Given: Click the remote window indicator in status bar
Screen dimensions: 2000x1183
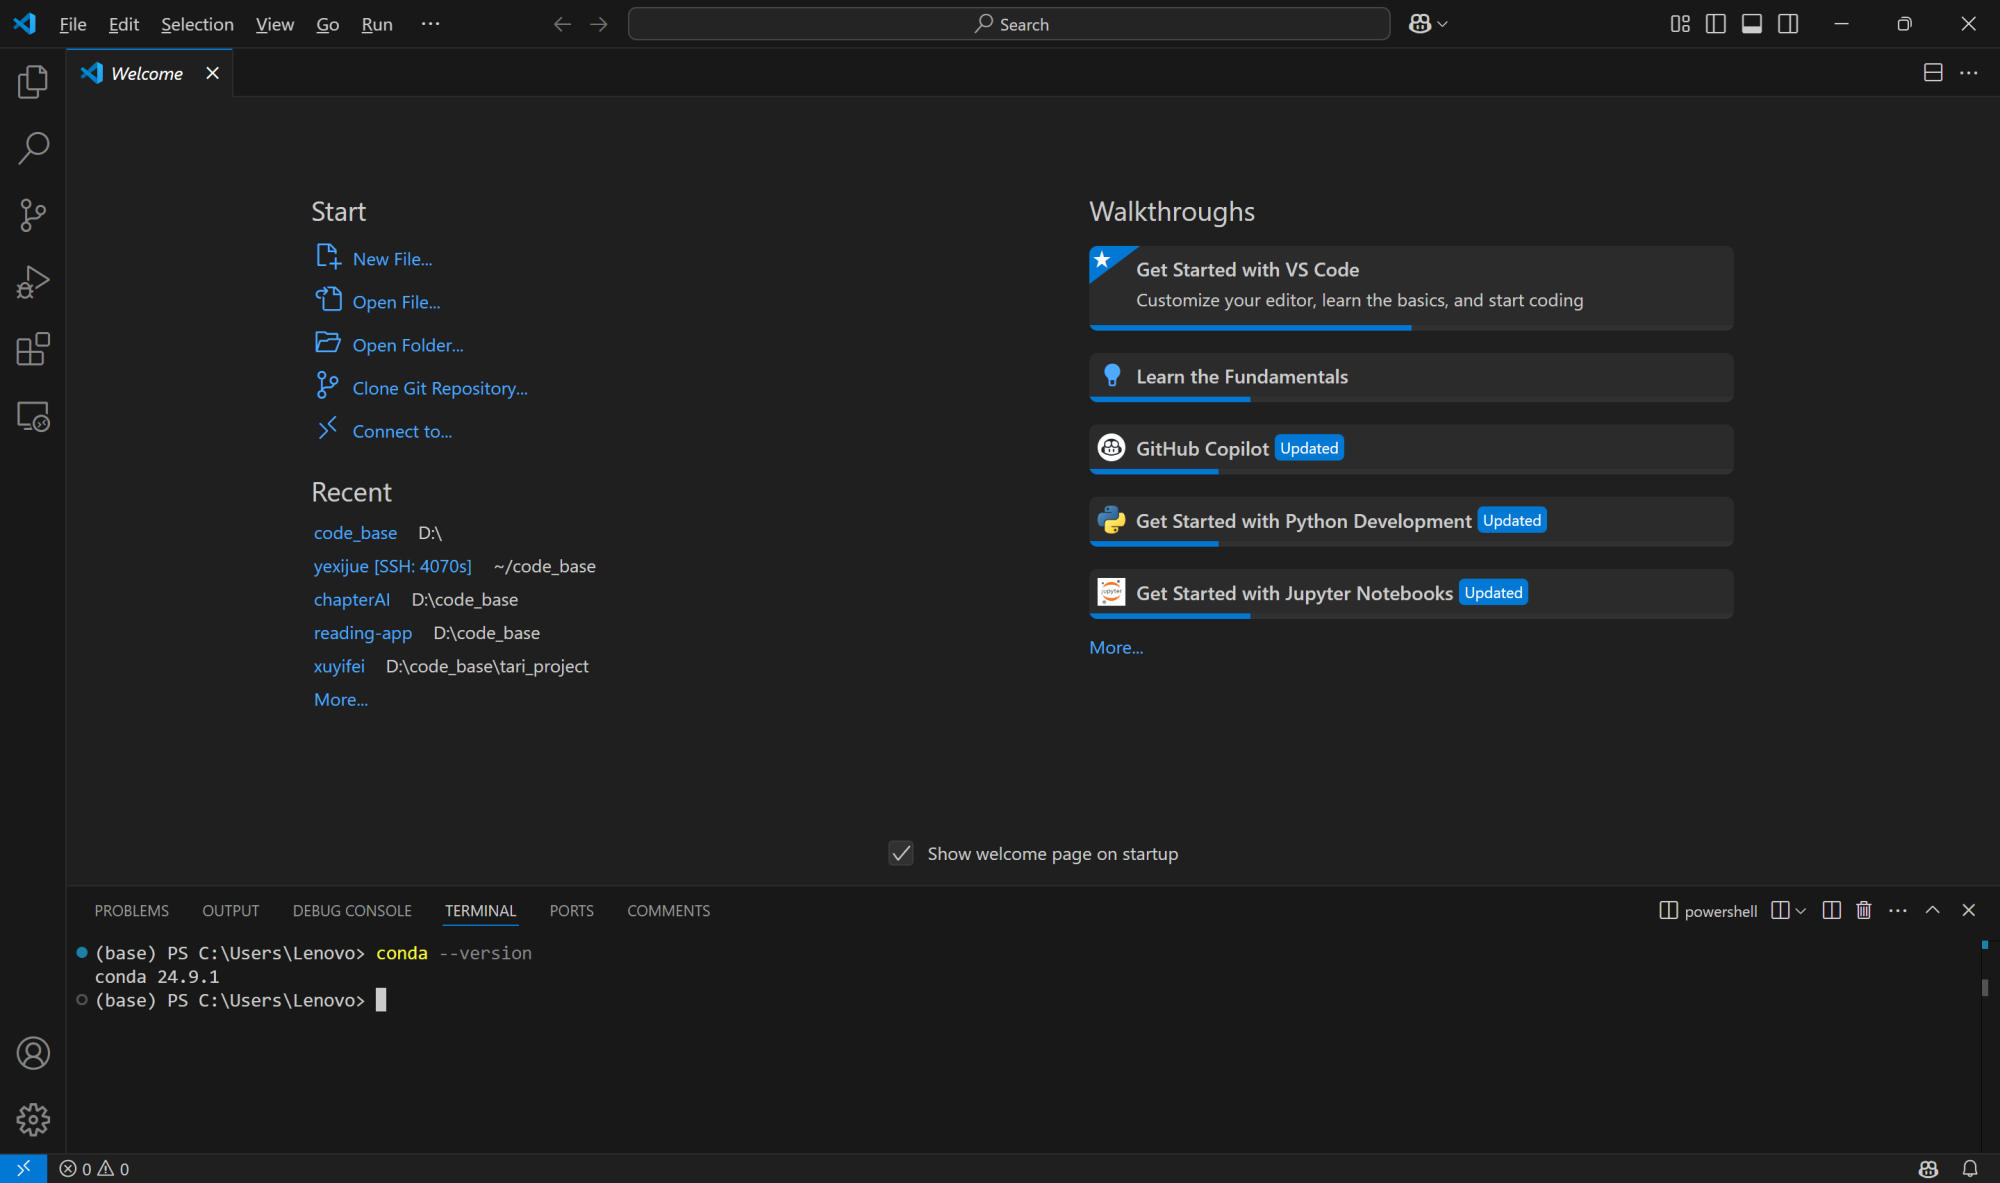Looking at the screenshot, I should [23, 1168].
